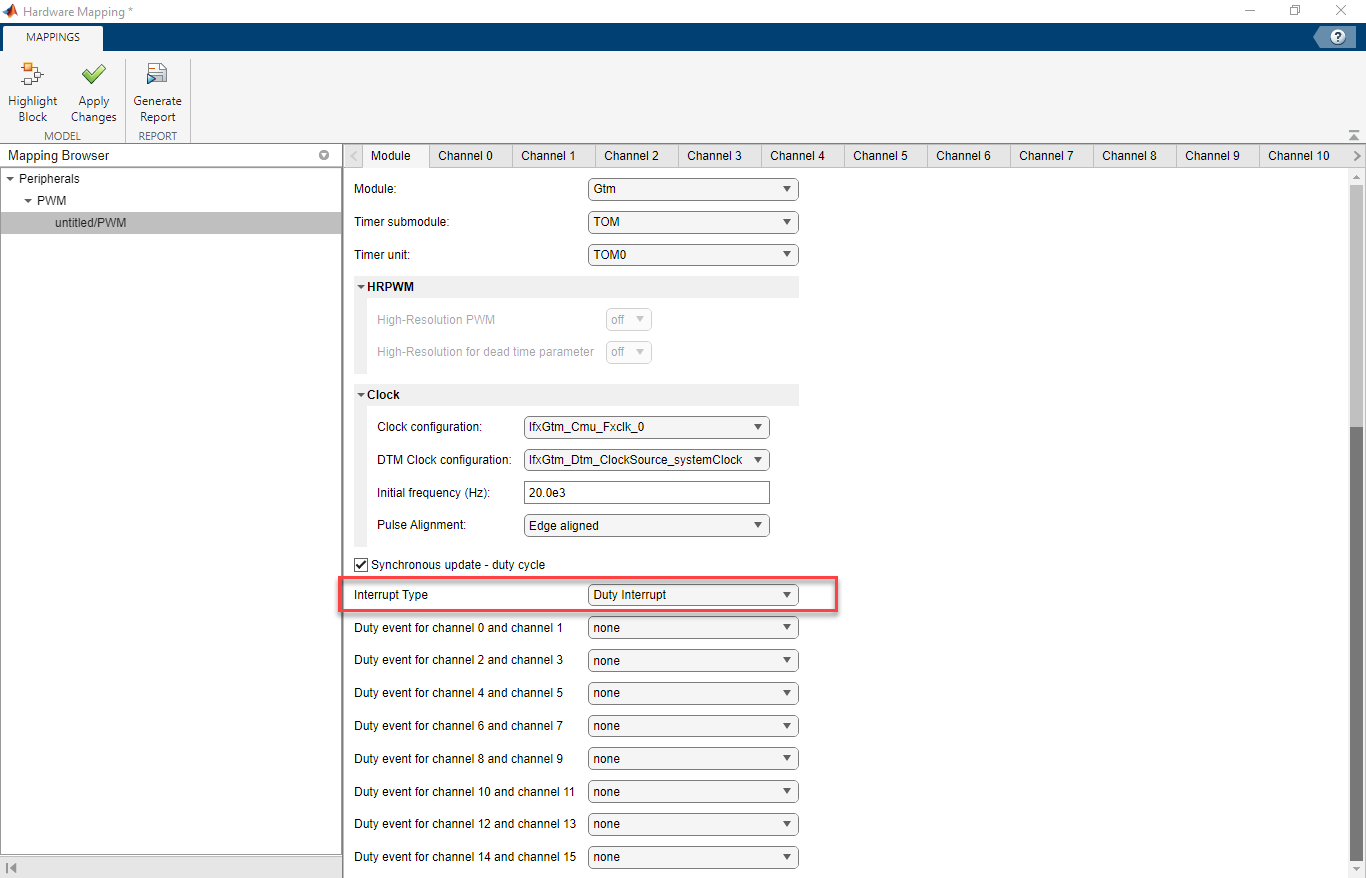
Task: Click the Mapping Browser panel options icon
Action: (x=324, y=155)
